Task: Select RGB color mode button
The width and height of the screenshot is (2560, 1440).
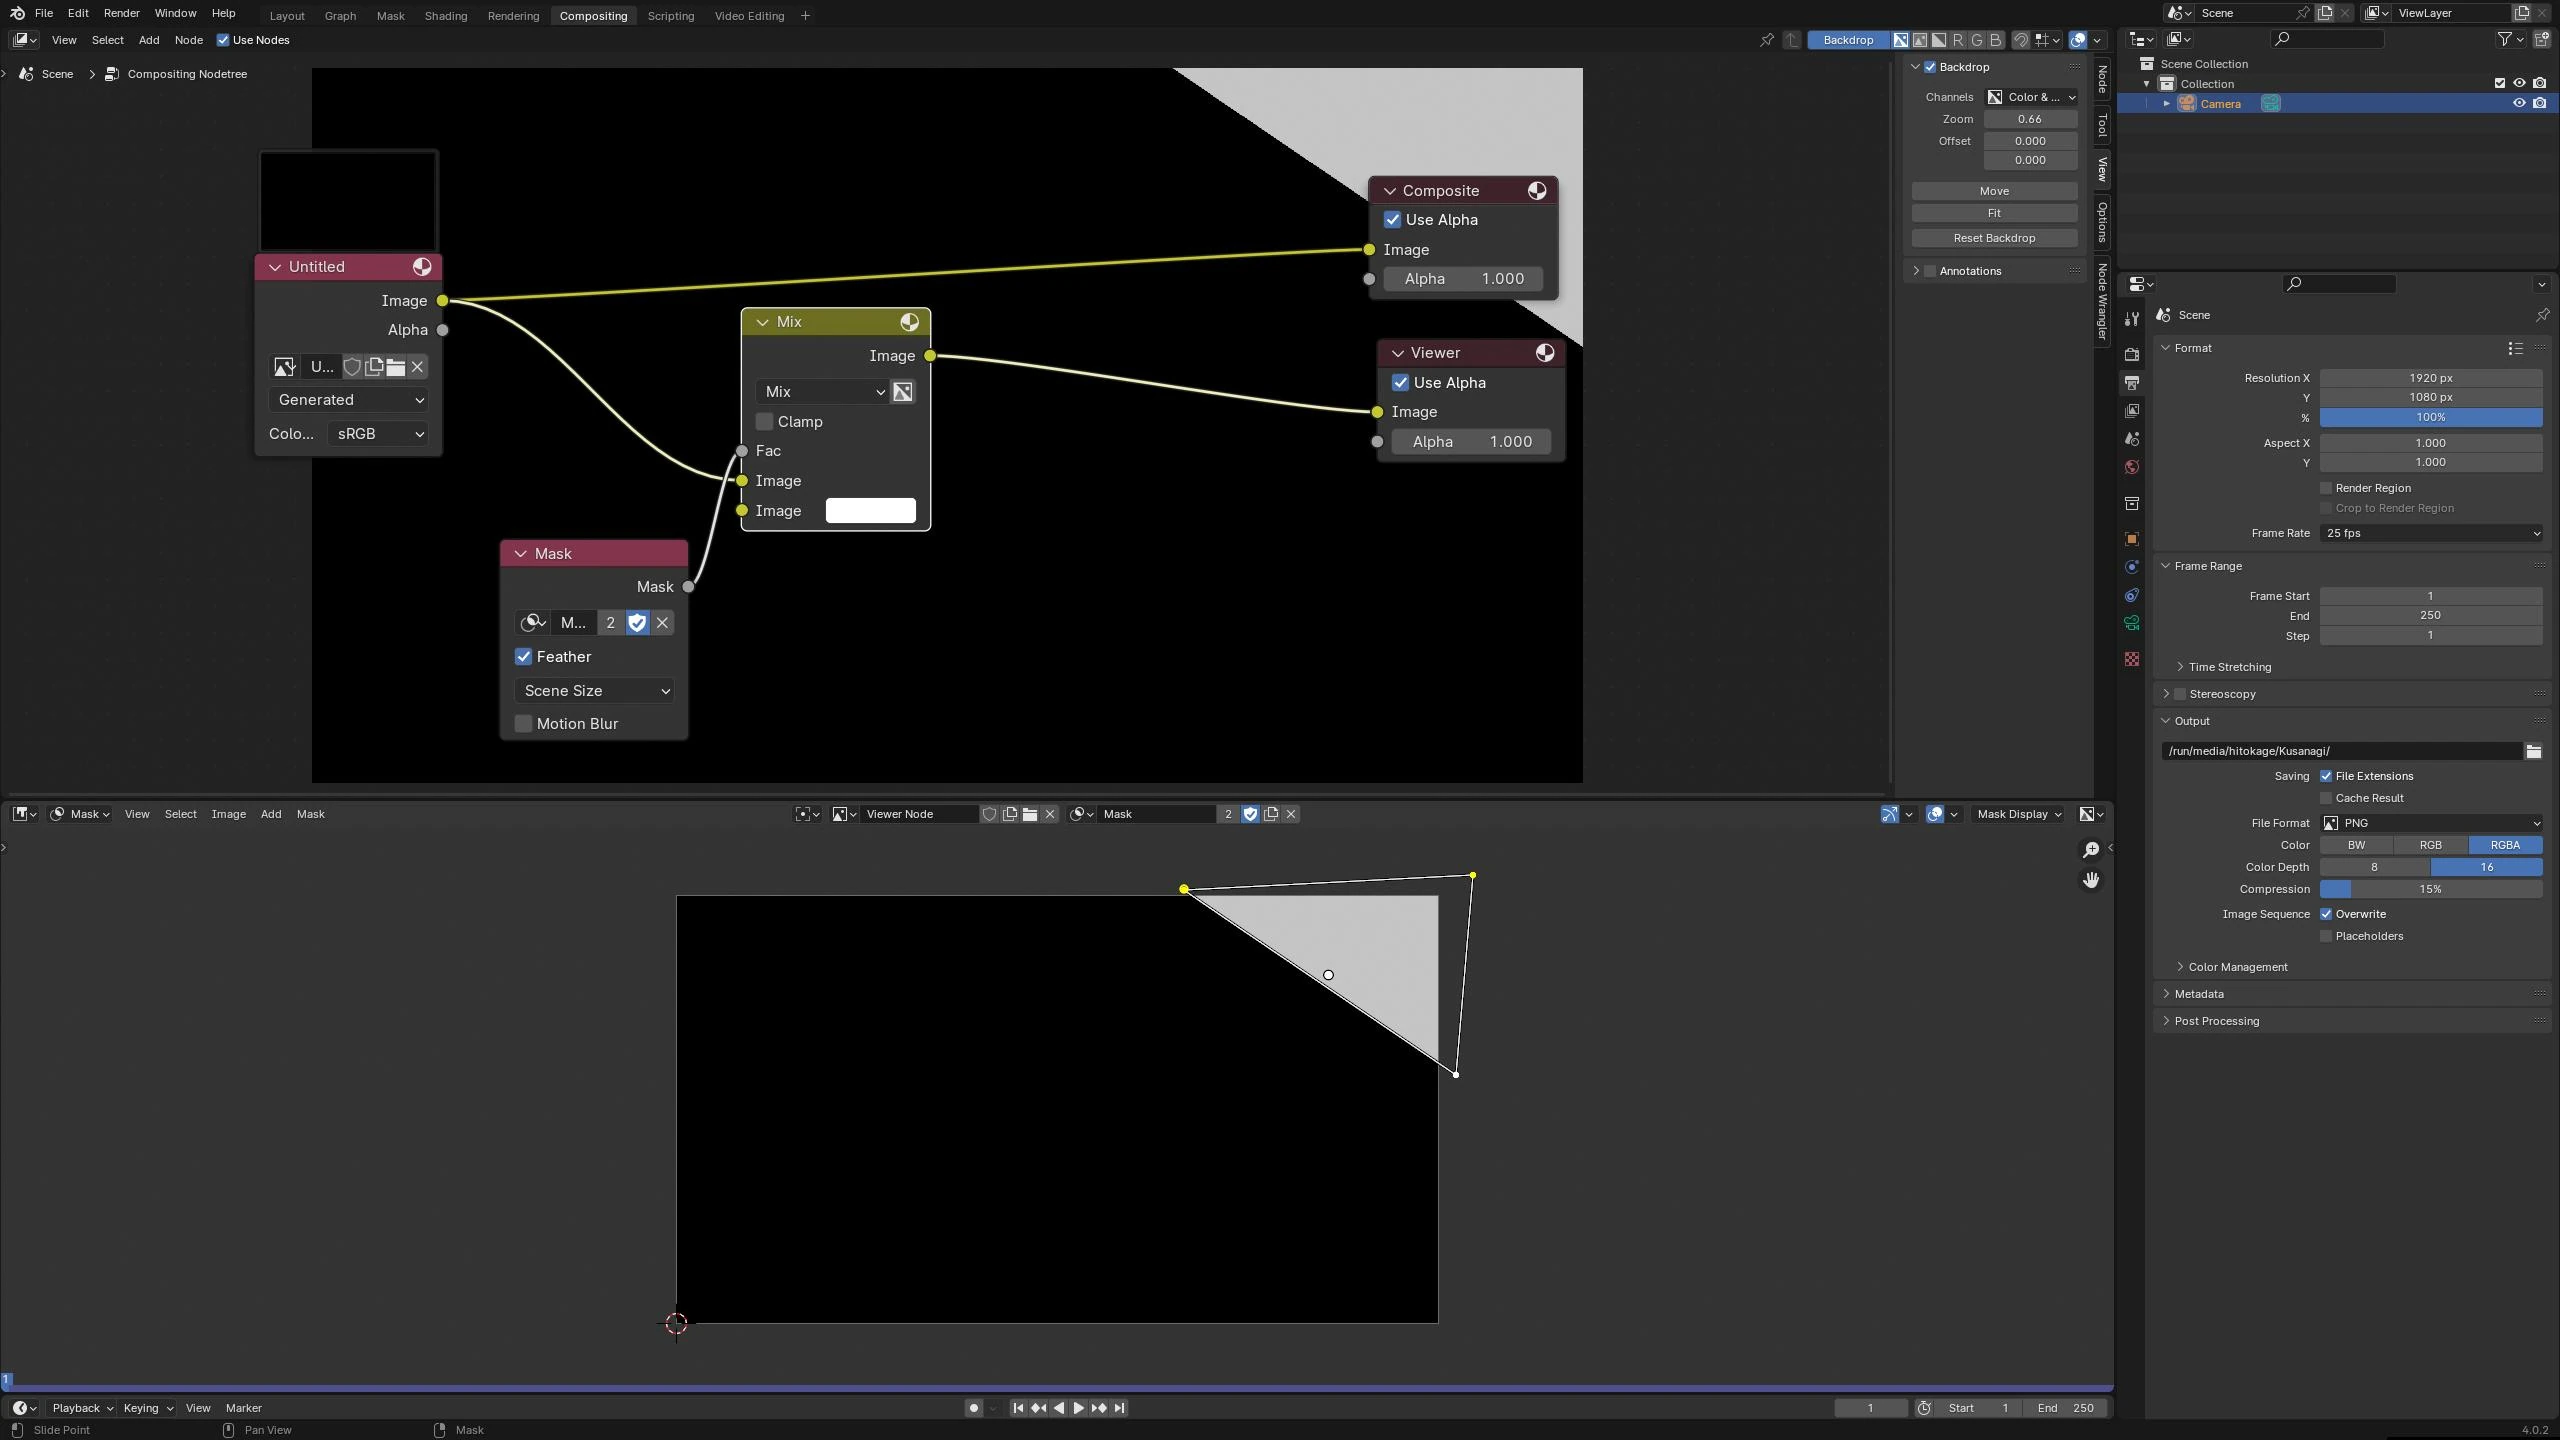Action: click(2430, 845)
